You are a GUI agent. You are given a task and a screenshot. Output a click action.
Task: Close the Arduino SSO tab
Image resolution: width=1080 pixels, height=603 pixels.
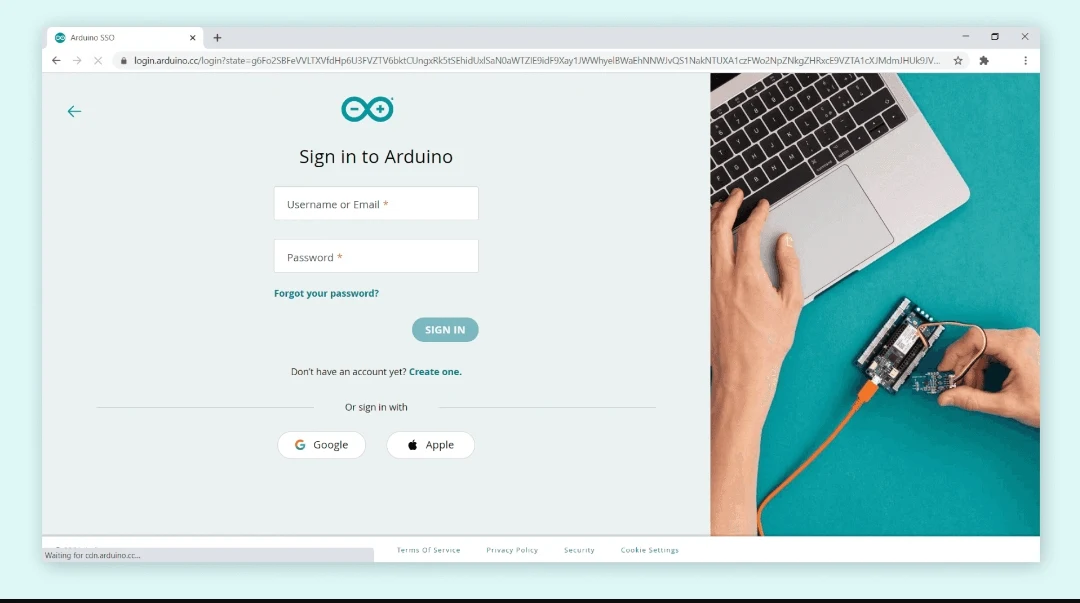[192, 38]
